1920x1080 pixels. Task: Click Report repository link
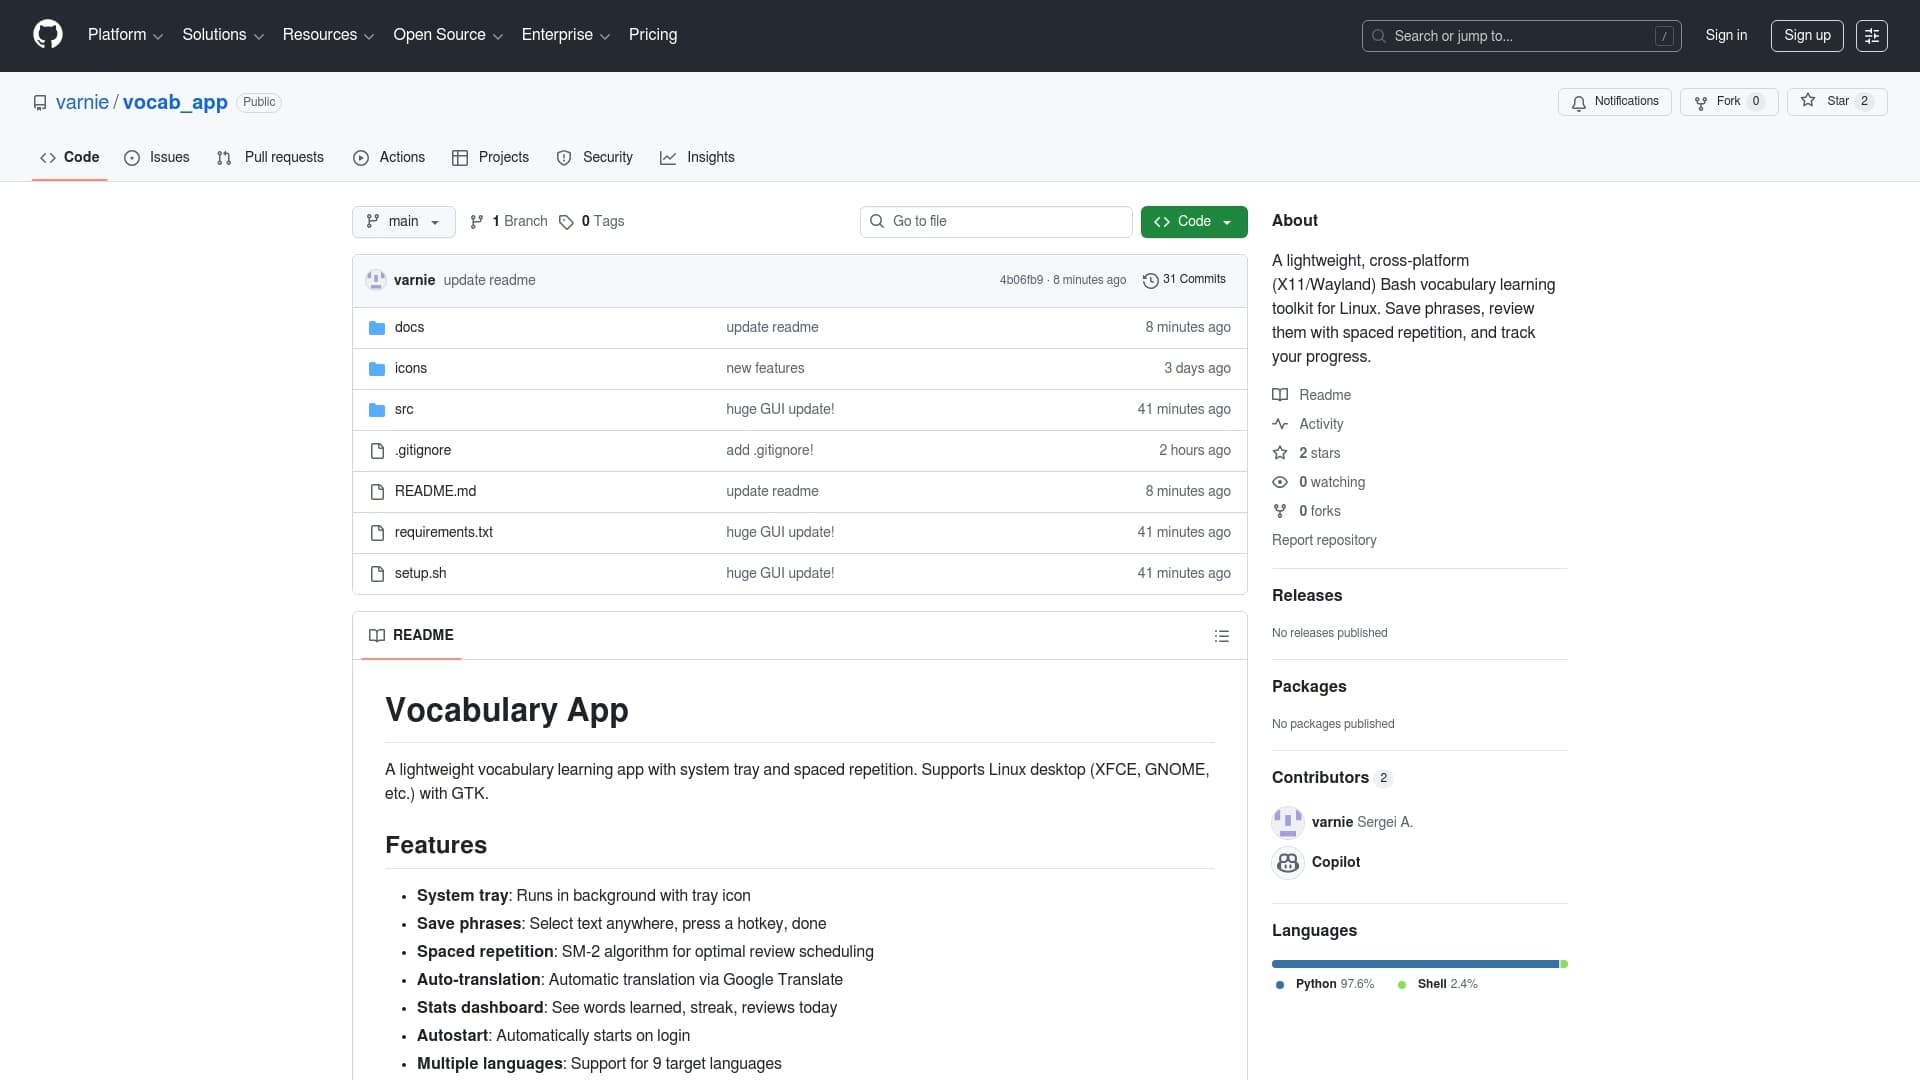[x=1323, y=540]
